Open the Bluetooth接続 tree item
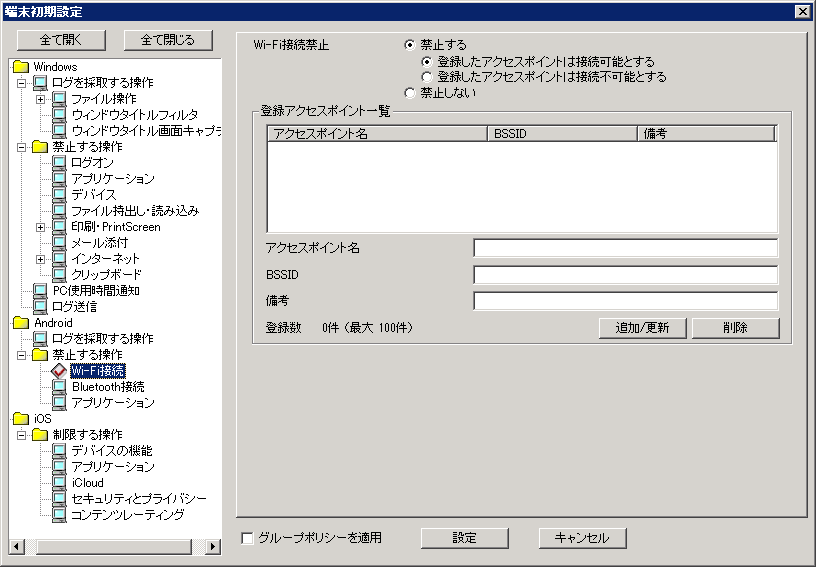 pyautogui.click(x=108, y=387)
